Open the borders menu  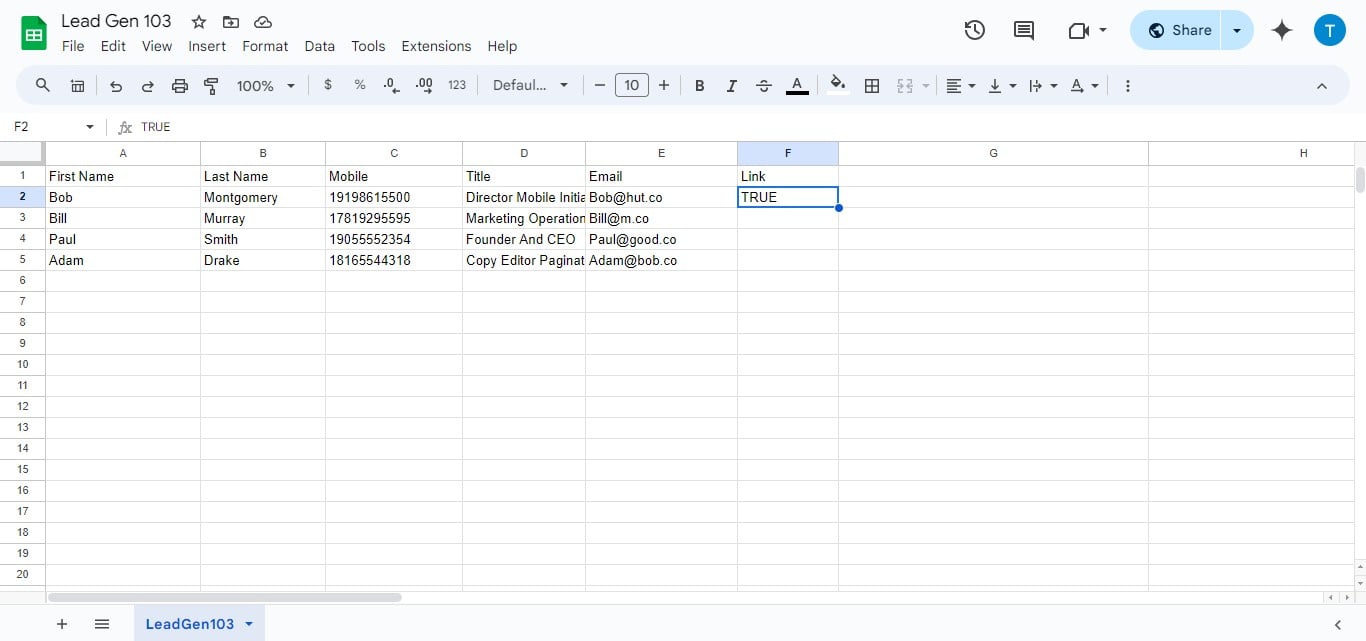[871, 86]
